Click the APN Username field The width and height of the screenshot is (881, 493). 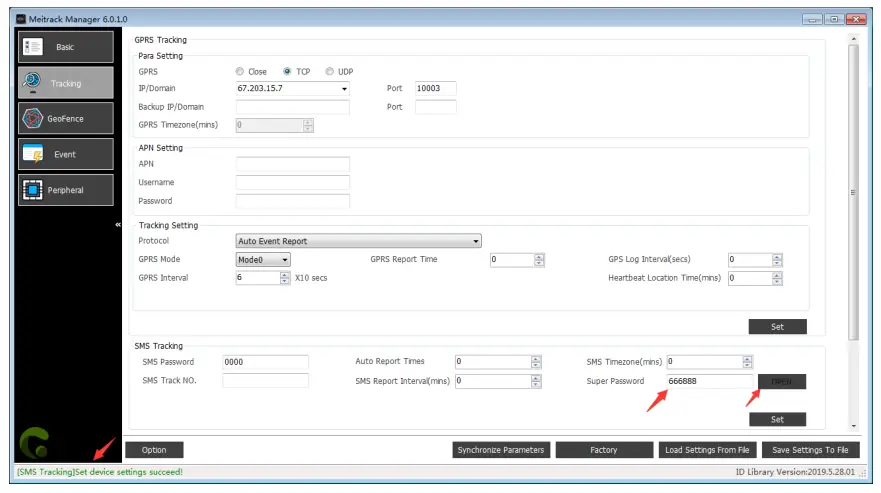point(293,182)
